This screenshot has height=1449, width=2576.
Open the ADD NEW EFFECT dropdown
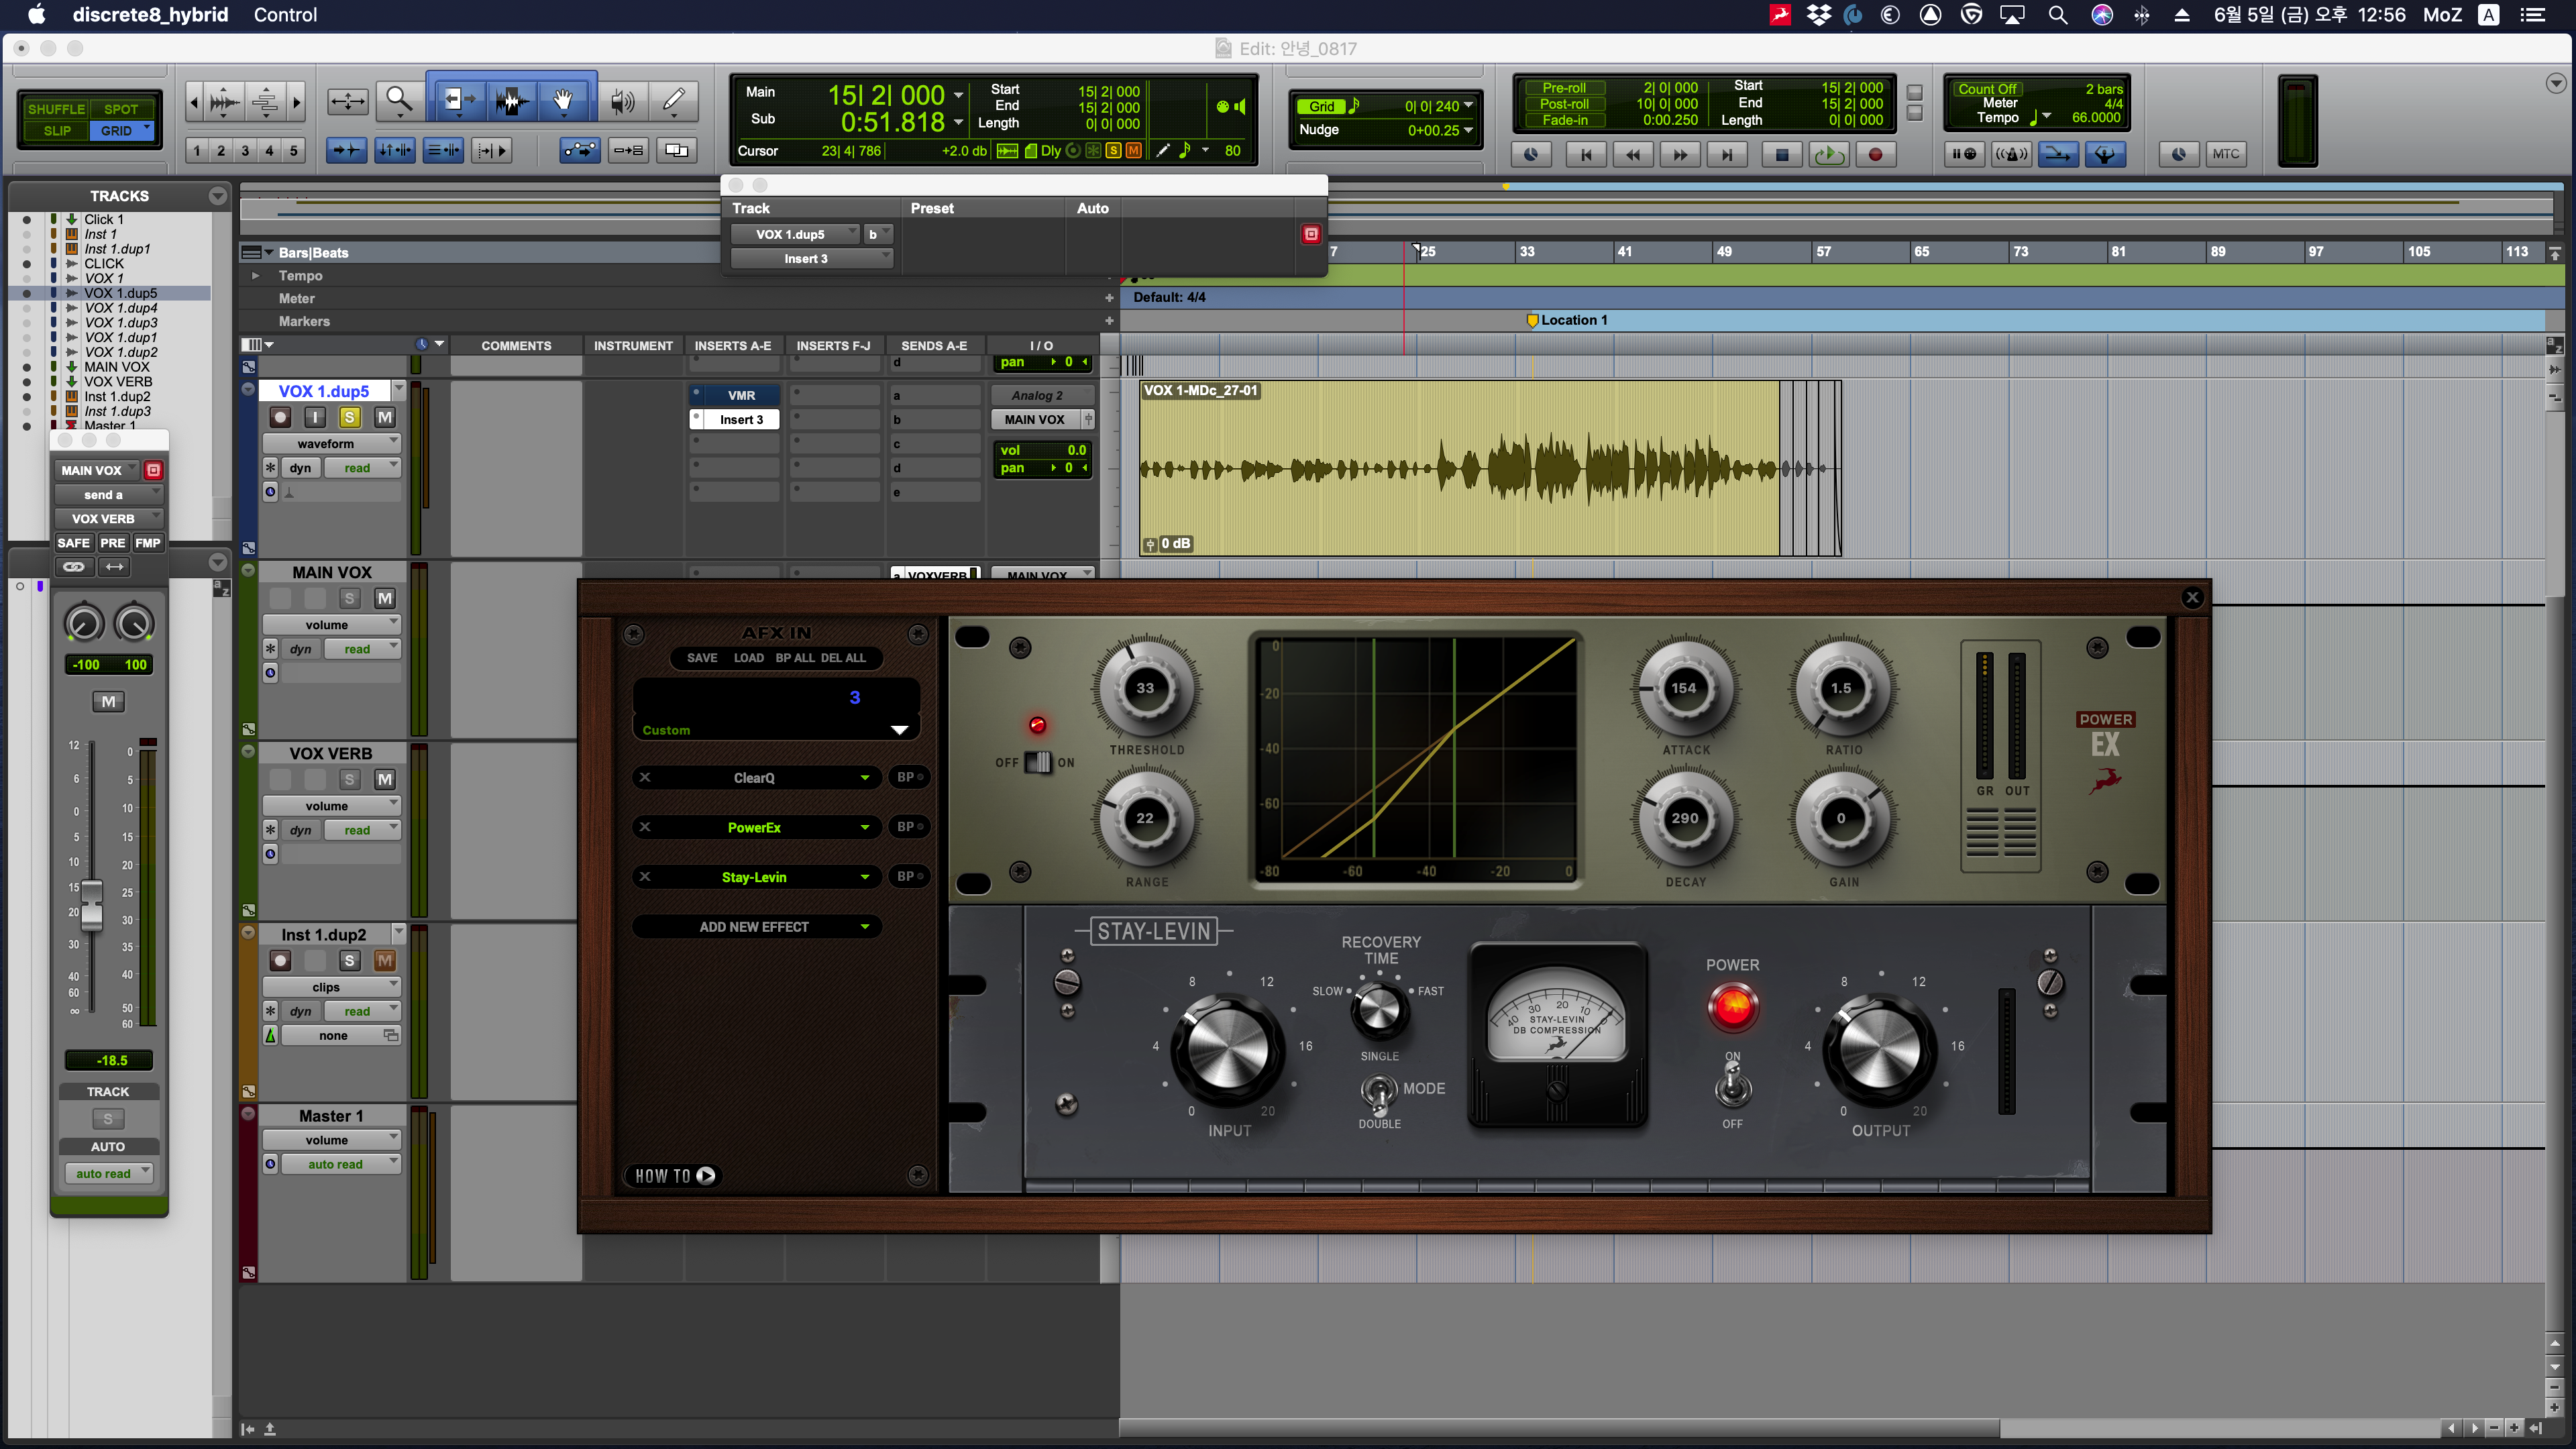click(x=756, y=927)
